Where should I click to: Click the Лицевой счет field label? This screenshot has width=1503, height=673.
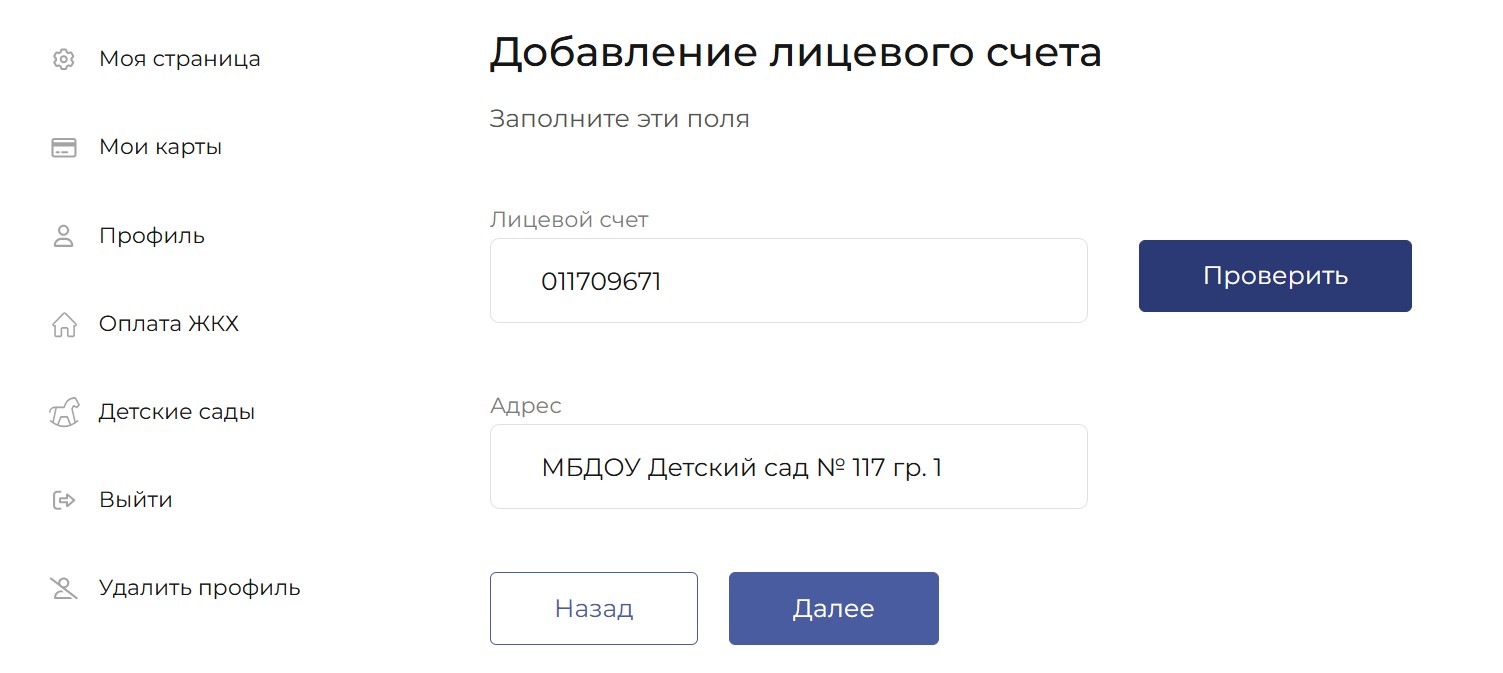click(568, 220)
